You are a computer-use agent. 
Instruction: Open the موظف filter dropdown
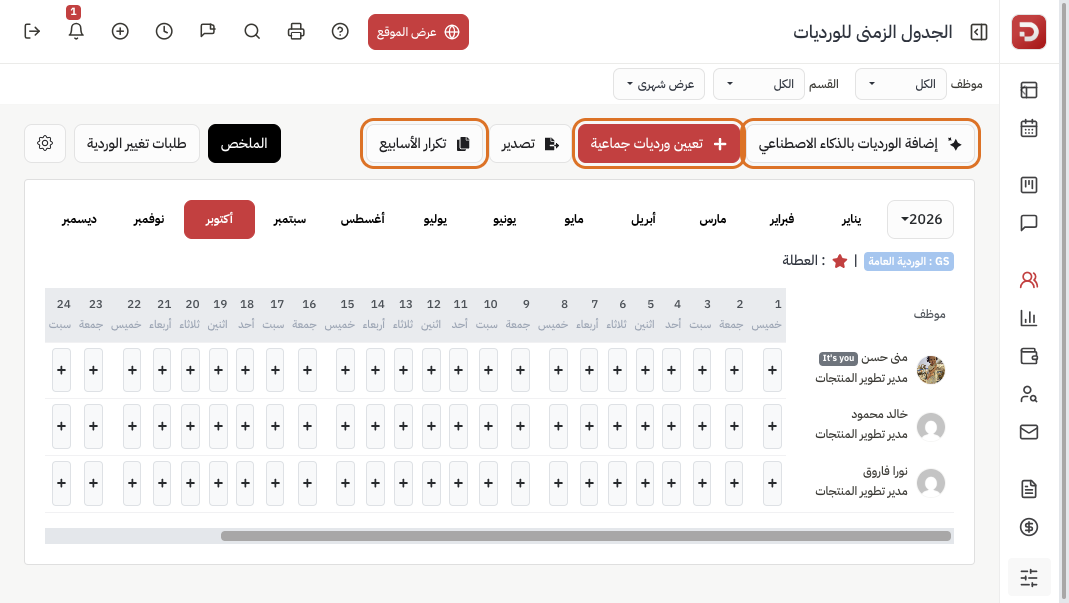click(x=901, y=84)
